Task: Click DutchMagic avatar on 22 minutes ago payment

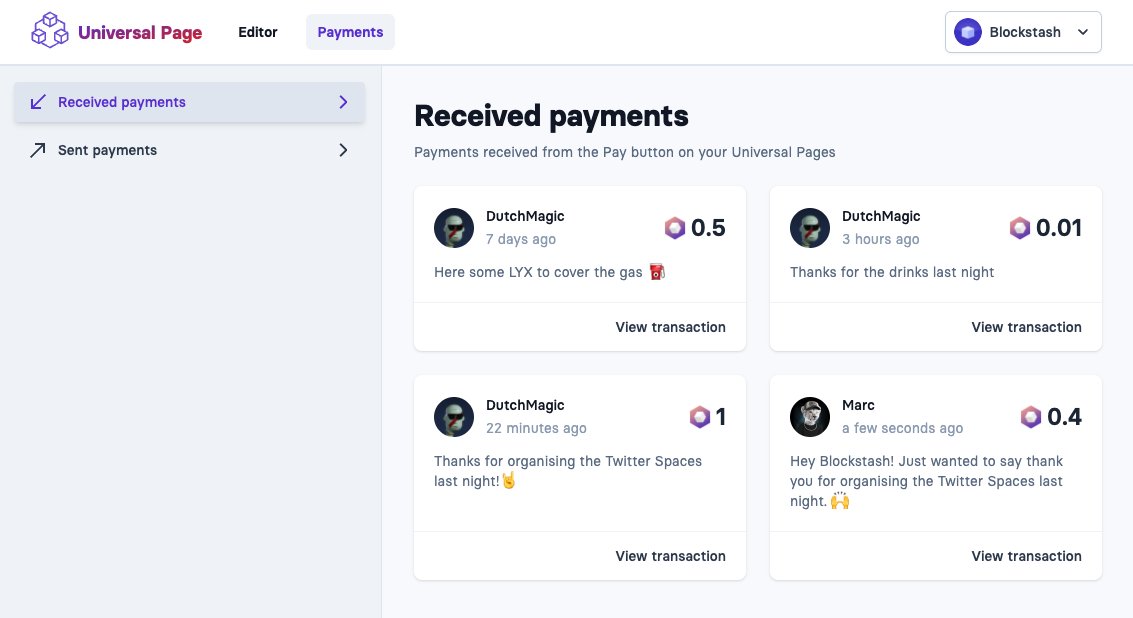Action: tap(454, 416)
